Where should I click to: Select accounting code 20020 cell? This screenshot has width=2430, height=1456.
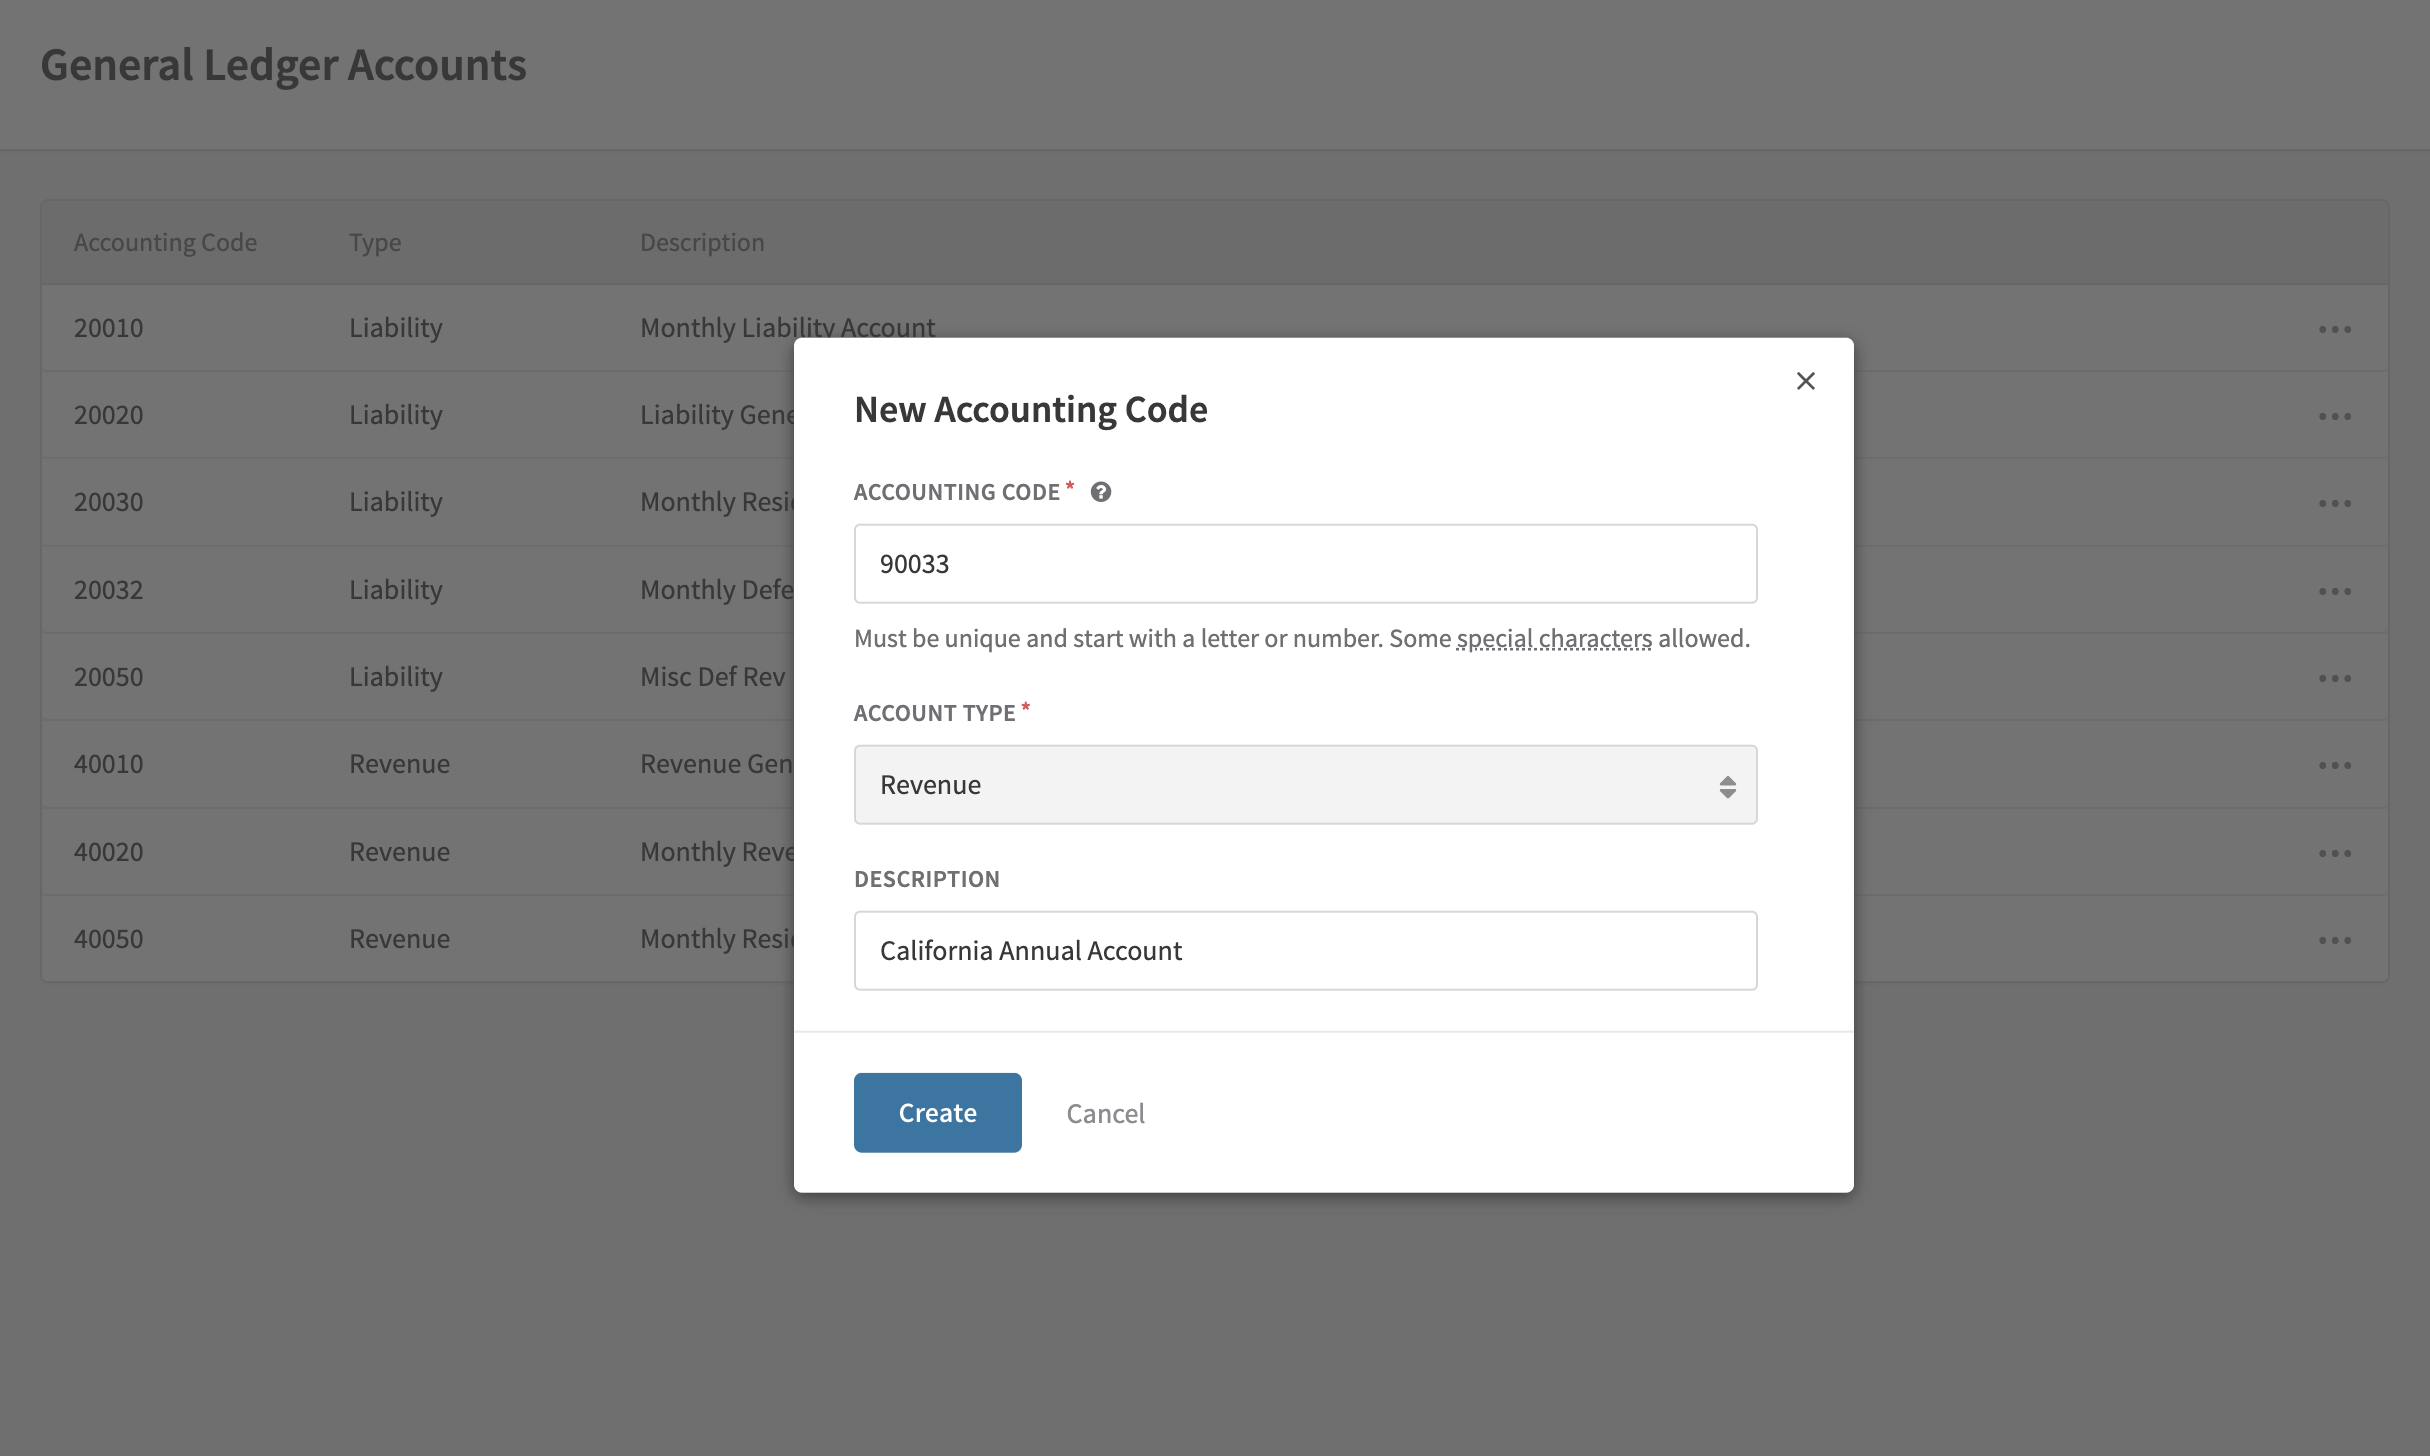pos(108,415)
